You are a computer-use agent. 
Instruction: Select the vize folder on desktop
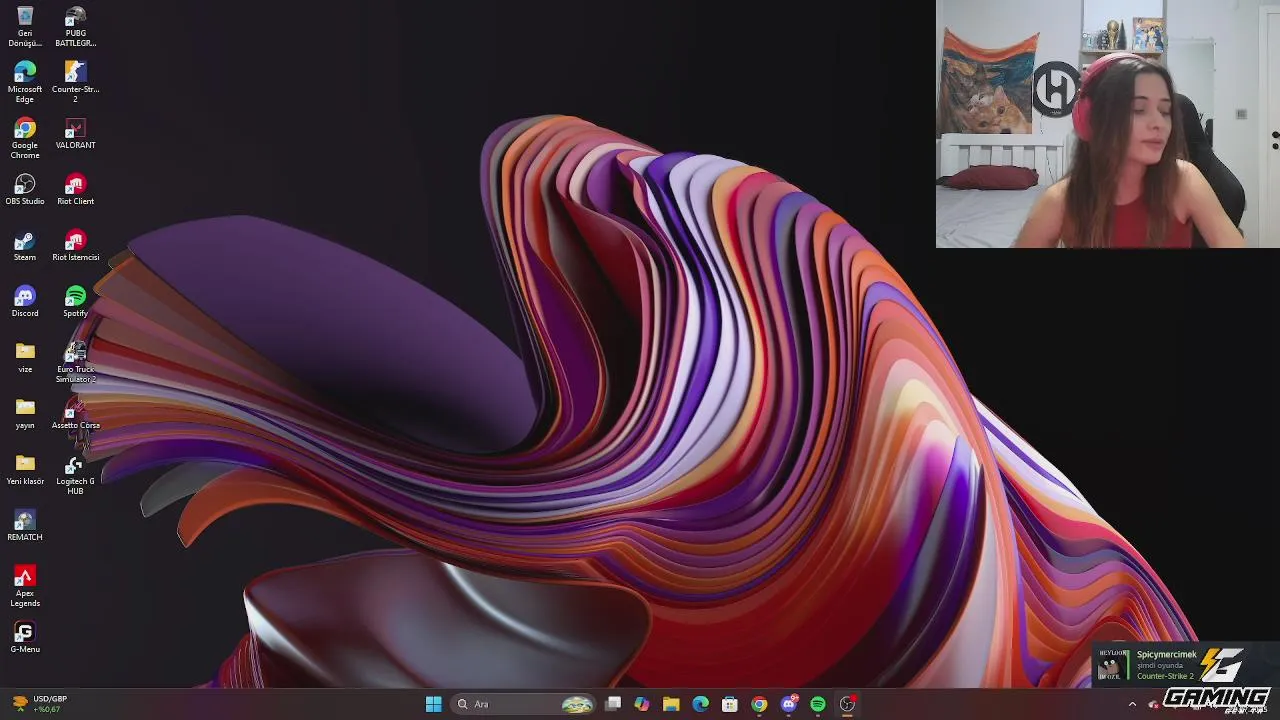tap(25, 358)
